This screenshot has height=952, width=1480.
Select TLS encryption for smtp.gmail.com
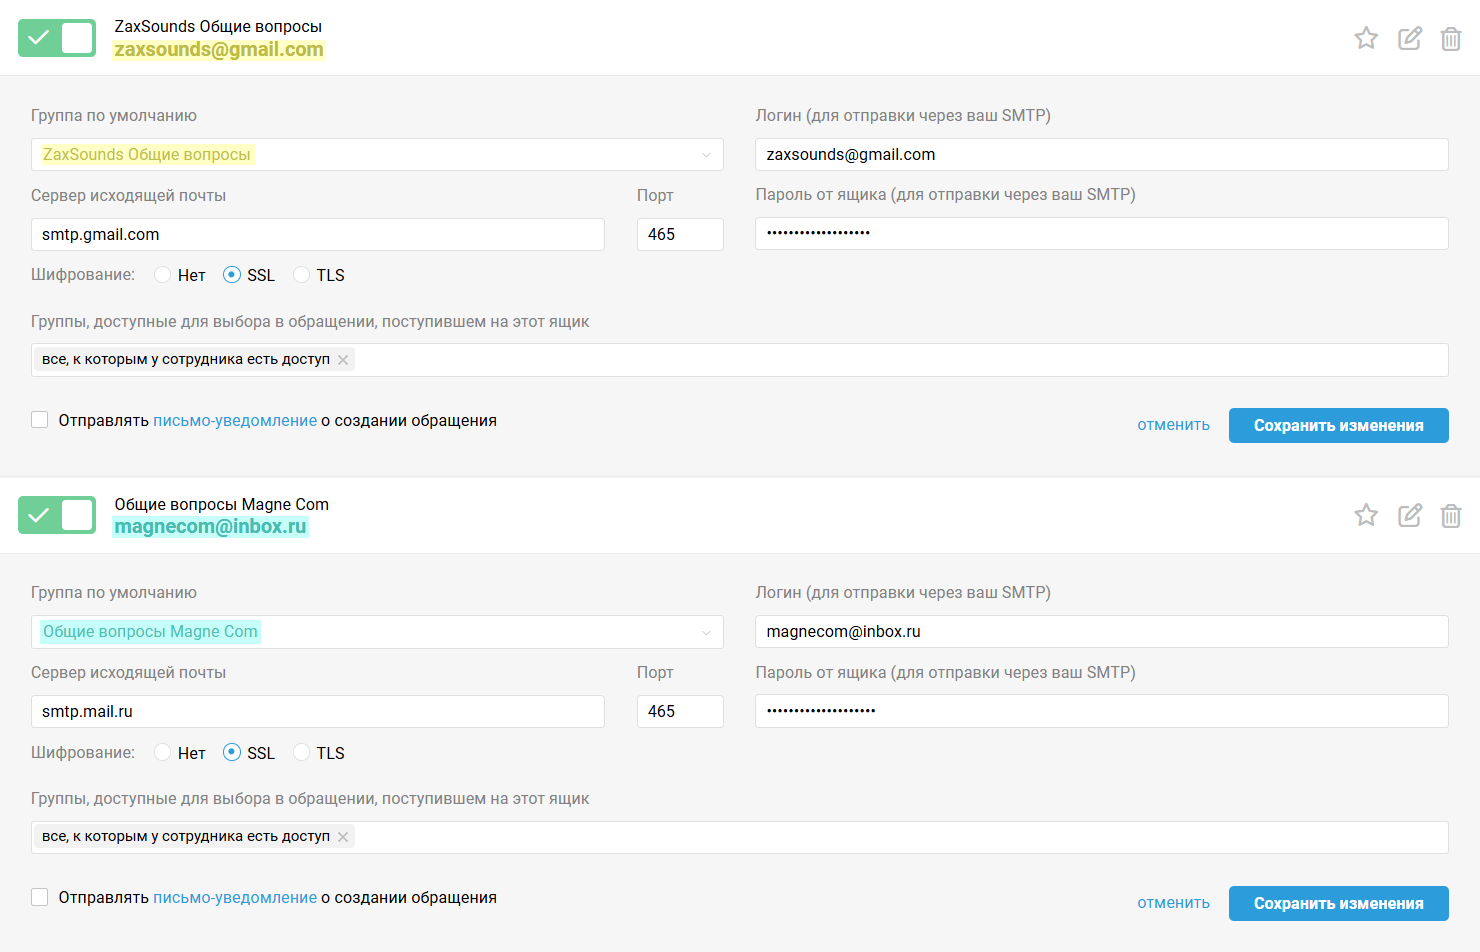pyautogui.click(x=302, y=275)
